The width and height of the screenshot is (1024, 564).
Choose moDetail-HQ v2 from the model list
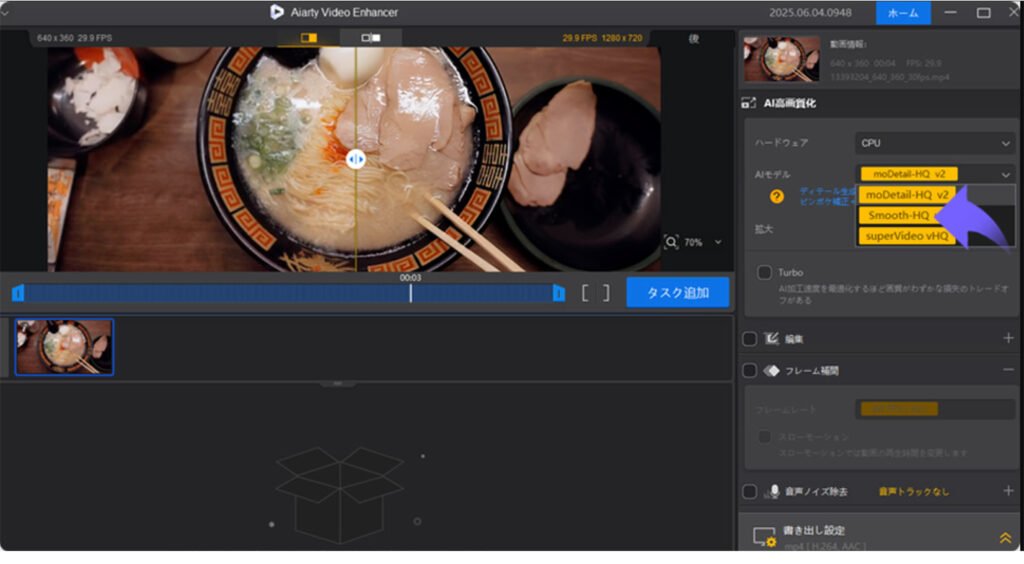pyautogui.click(x=907, y=195)
